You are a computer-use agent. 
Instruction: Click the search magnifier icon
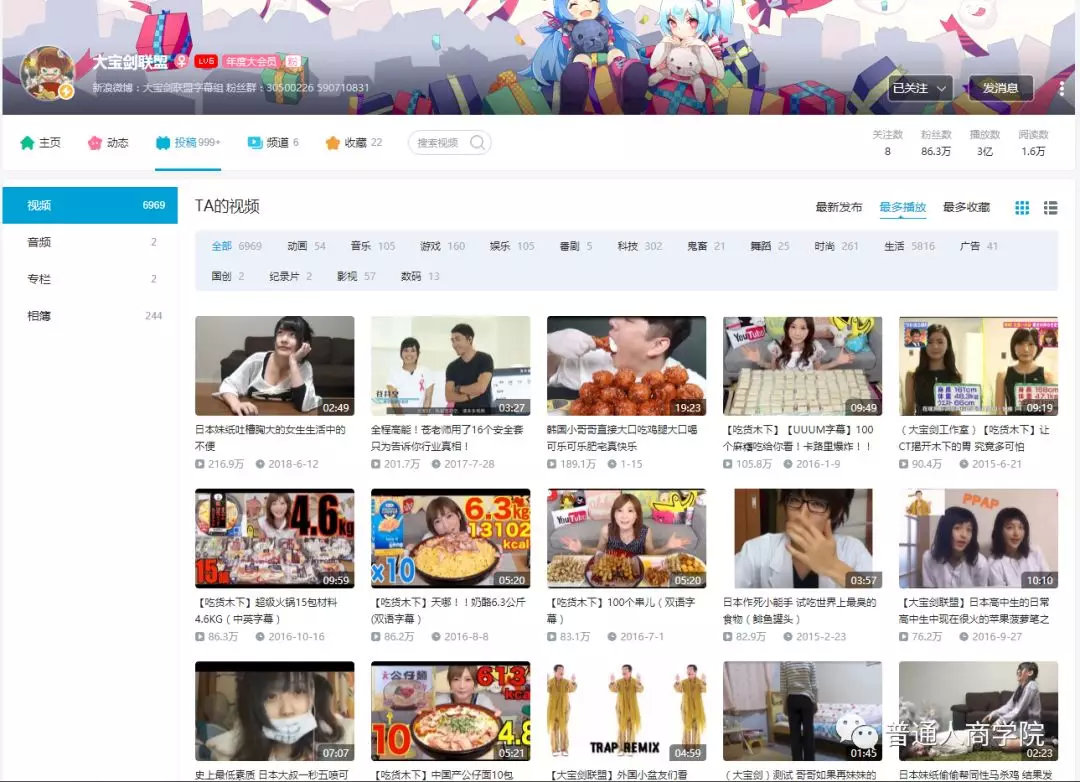[477, 143]
